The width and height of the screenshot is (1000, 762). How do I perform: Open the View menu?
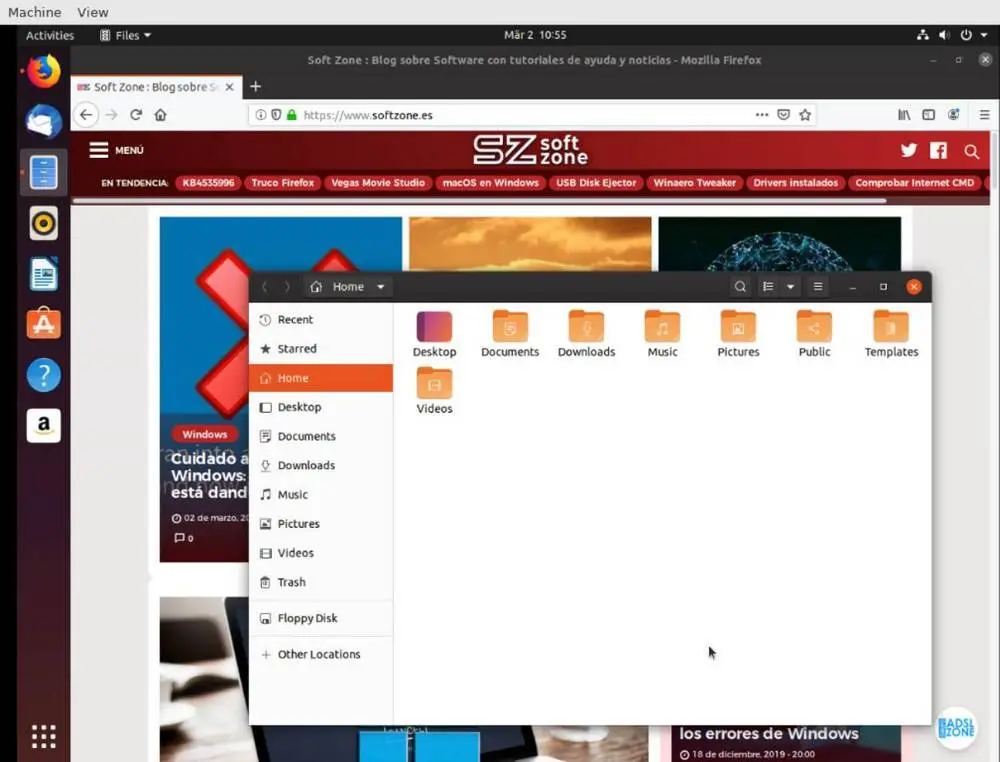[x=92, y=12]
